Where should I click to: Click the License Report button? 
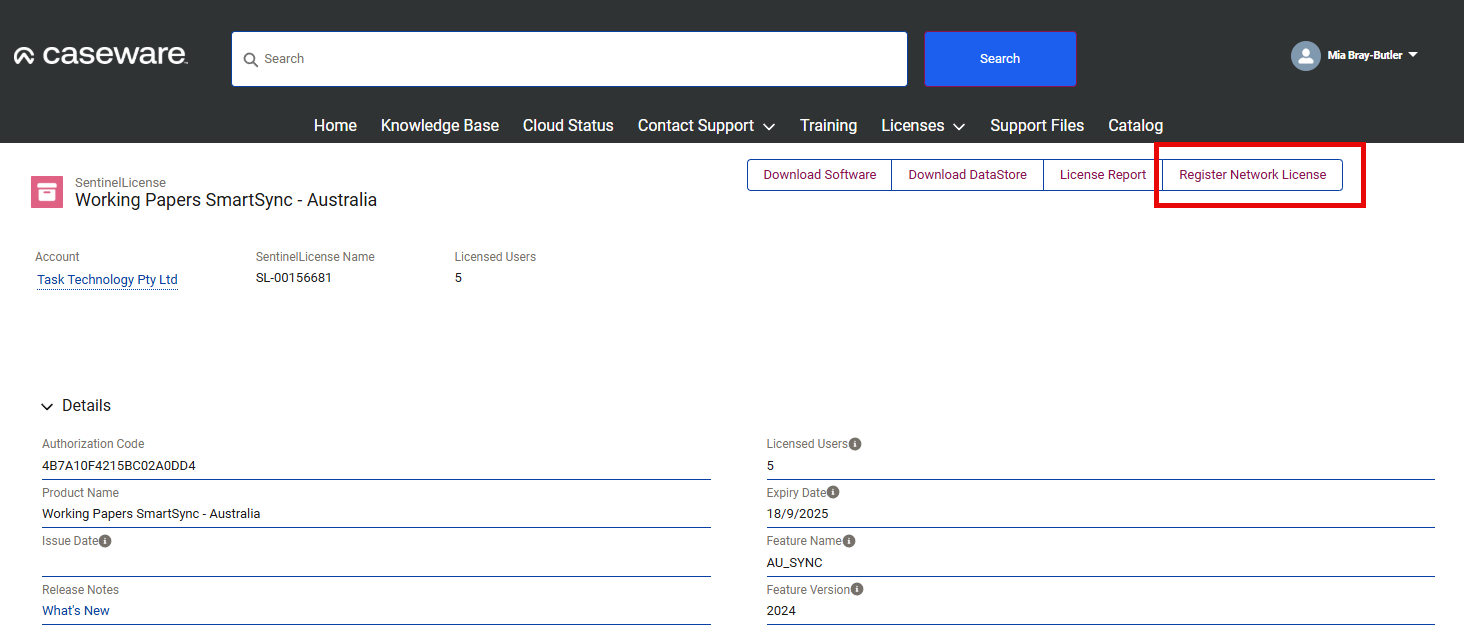pyautogui.click(x=1103, y=175)
